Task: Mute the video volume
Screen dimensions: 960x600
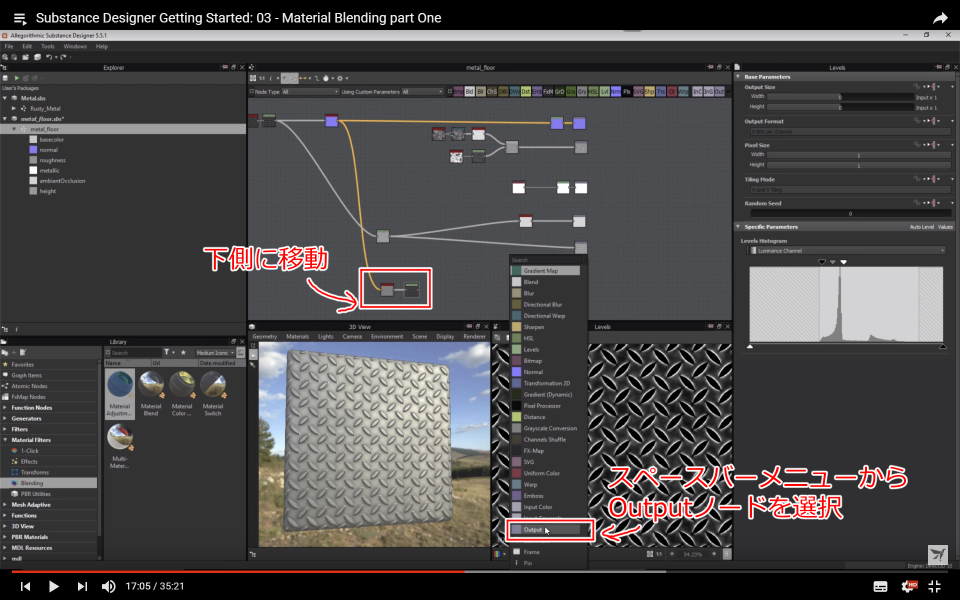Action: (x=108, y=586)
